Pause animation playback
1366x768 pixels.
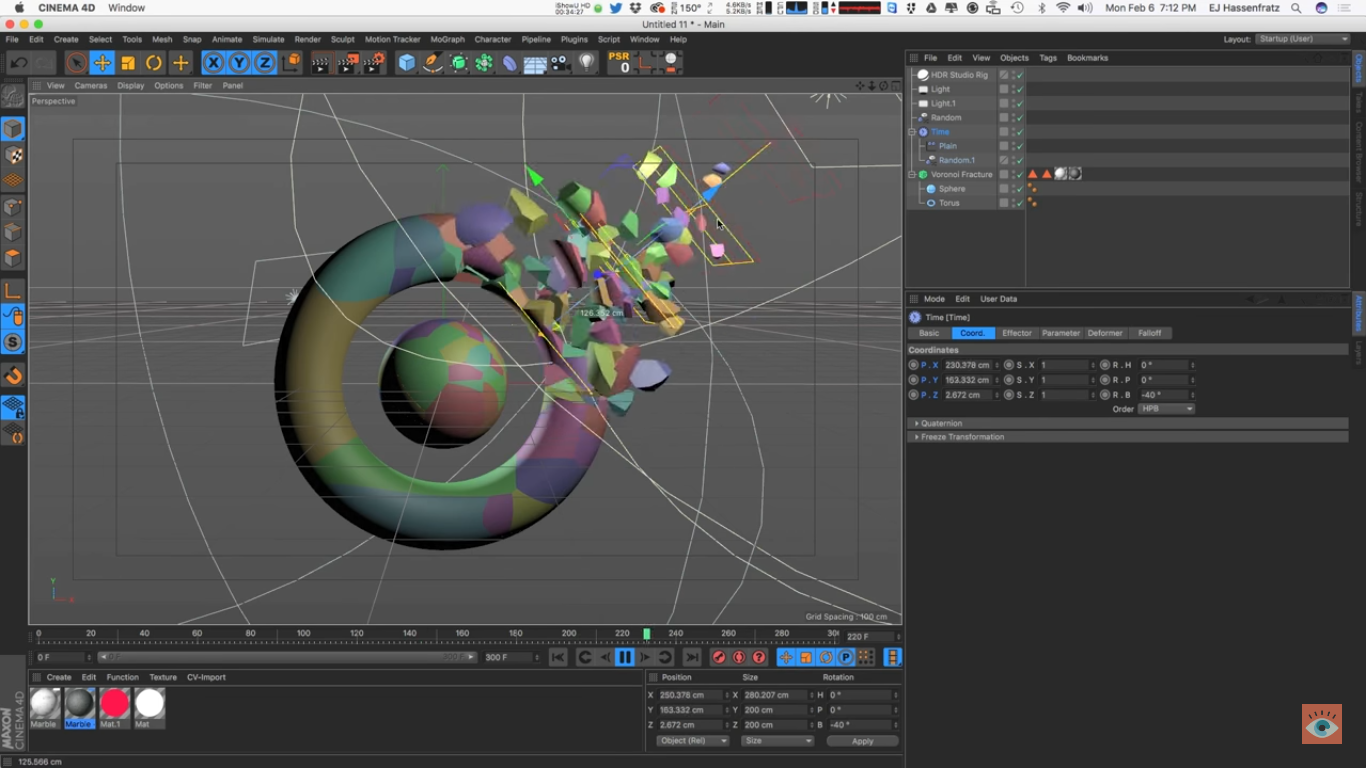(624, 657)
